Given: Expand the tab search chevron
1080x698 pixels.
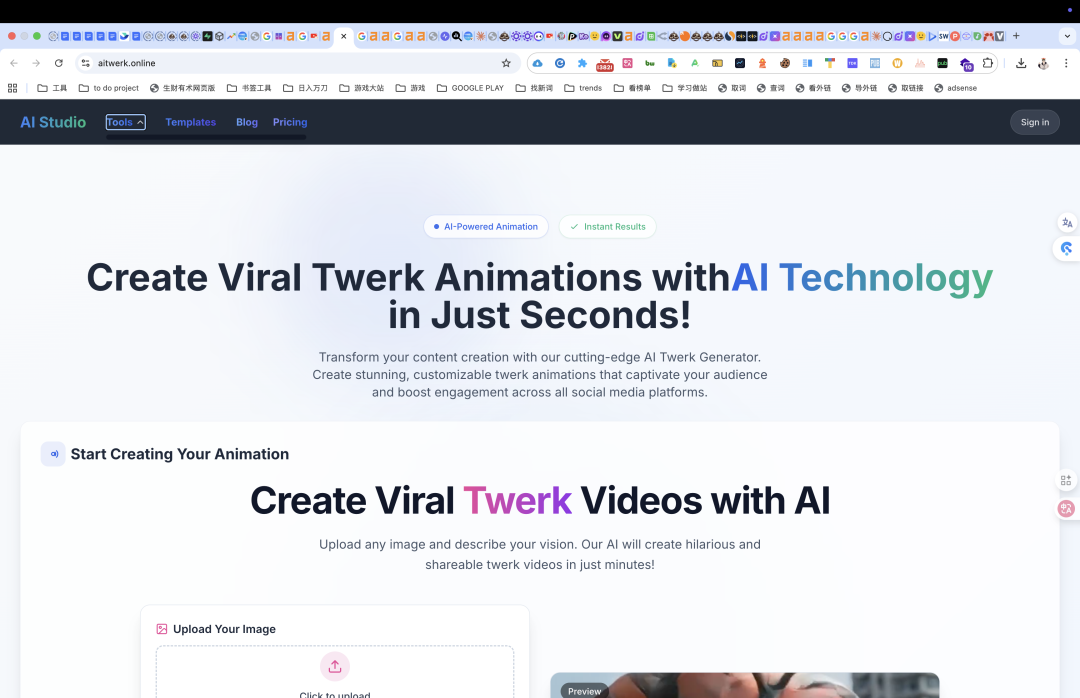Looking at the screenshot, I should click(x=1067, y=36).
